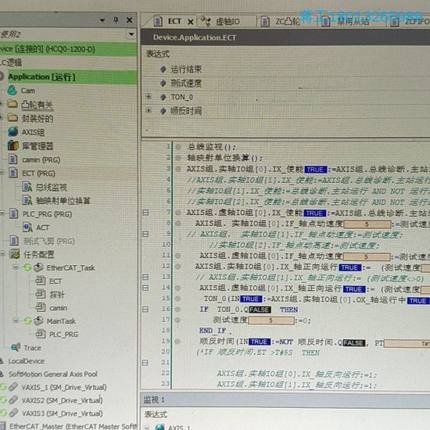The width and height of the screenshot is (430, 430).
Task: Click the value field on line 8
Action: pyautogui.click(x=367, y=224)
